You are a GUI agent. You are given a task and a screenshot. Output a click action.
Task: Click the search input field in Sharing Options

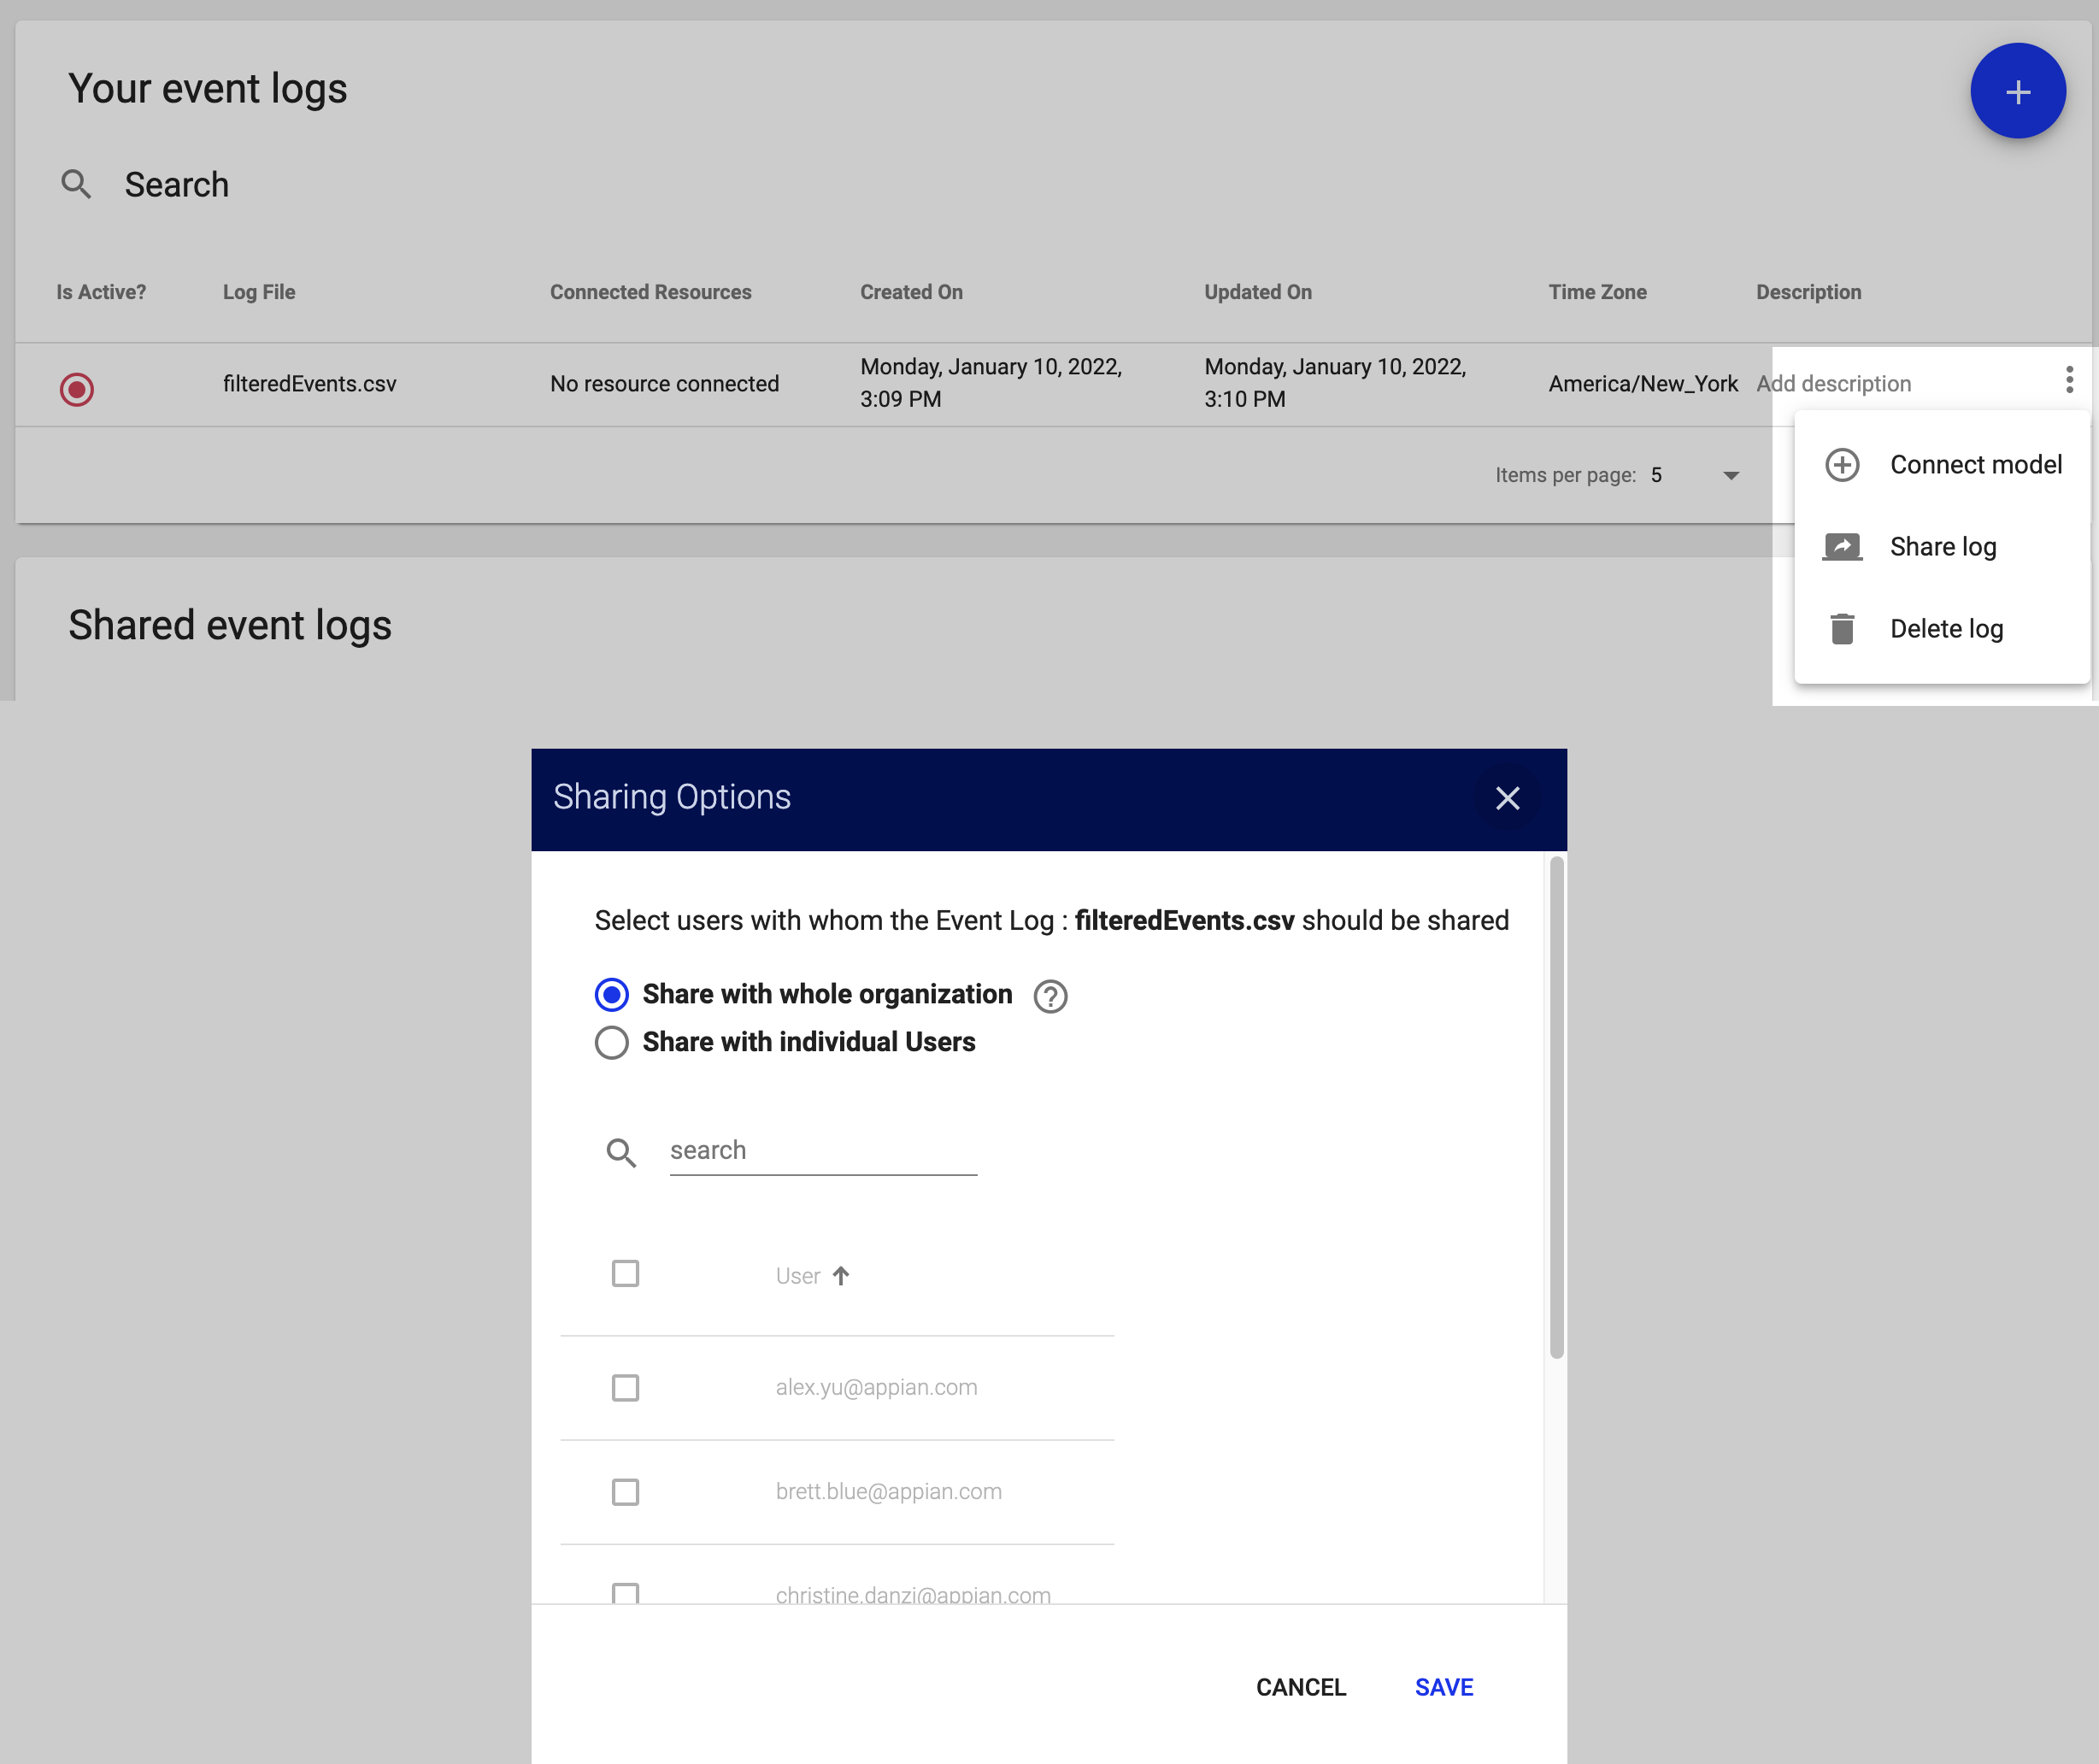coord(822,1148)
